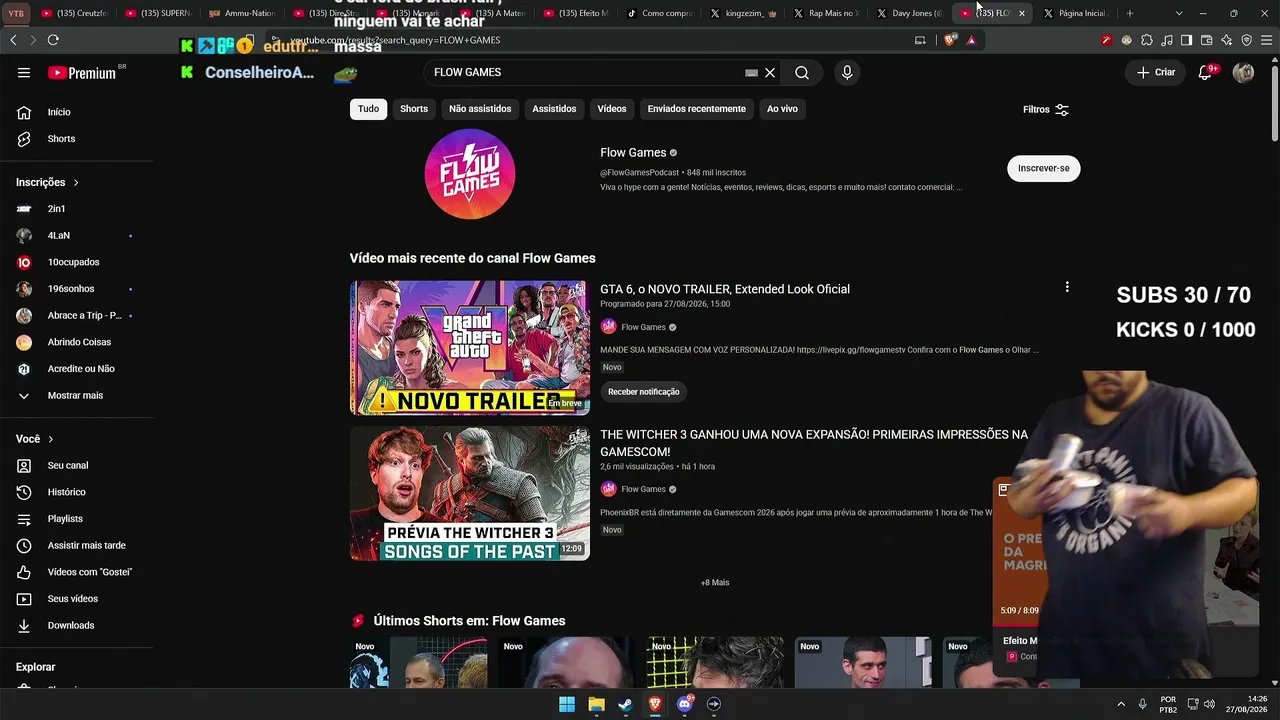Select the Assistidos filter chip
Image resolution: width=1280 pixels, height=720 pixels.
[x=554, y=109]
